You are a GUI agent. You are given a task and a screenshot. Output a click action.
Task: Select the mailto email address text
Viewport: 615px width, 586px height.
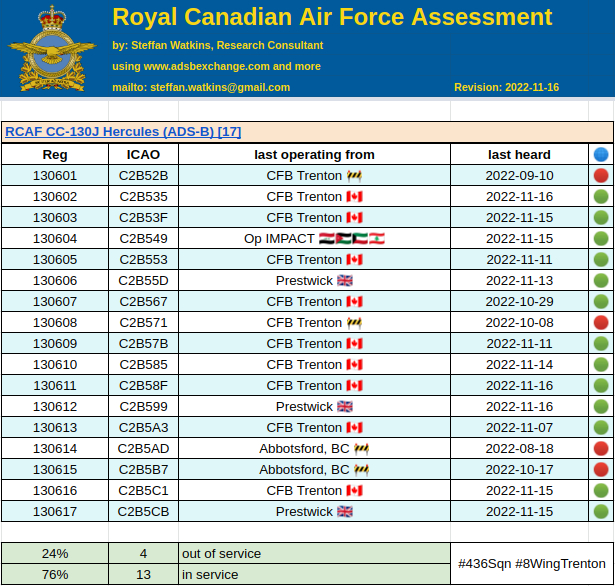tap(201, 87)
